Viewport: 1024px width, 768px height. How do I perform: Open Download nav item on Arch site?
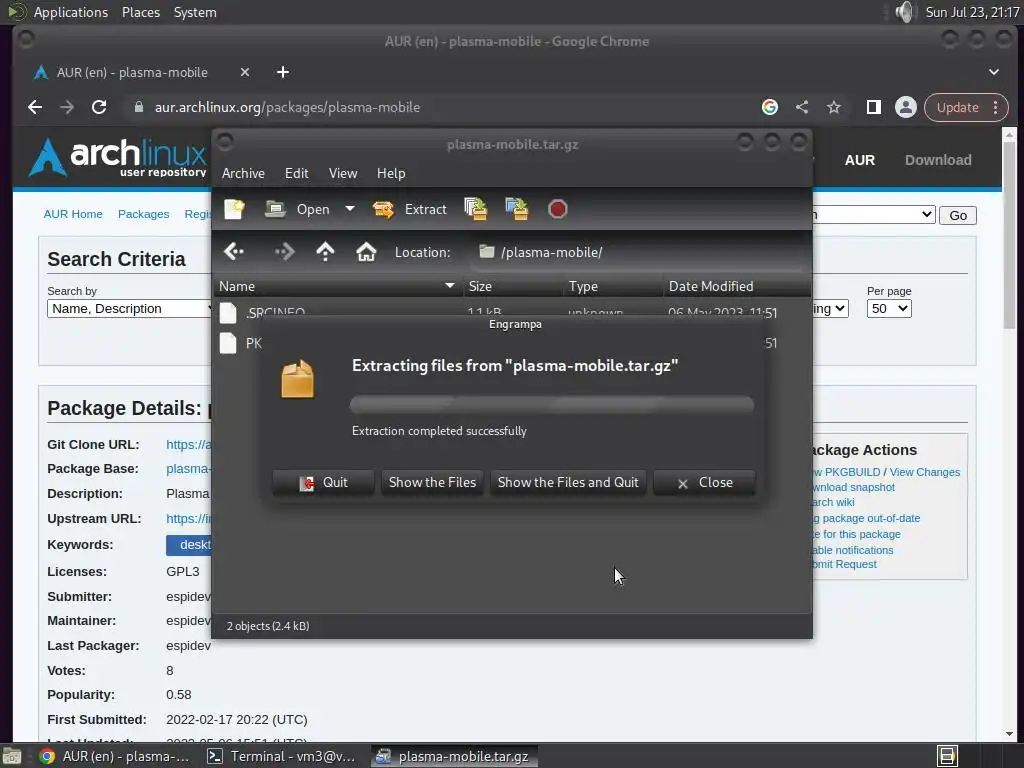pos(938,160)
